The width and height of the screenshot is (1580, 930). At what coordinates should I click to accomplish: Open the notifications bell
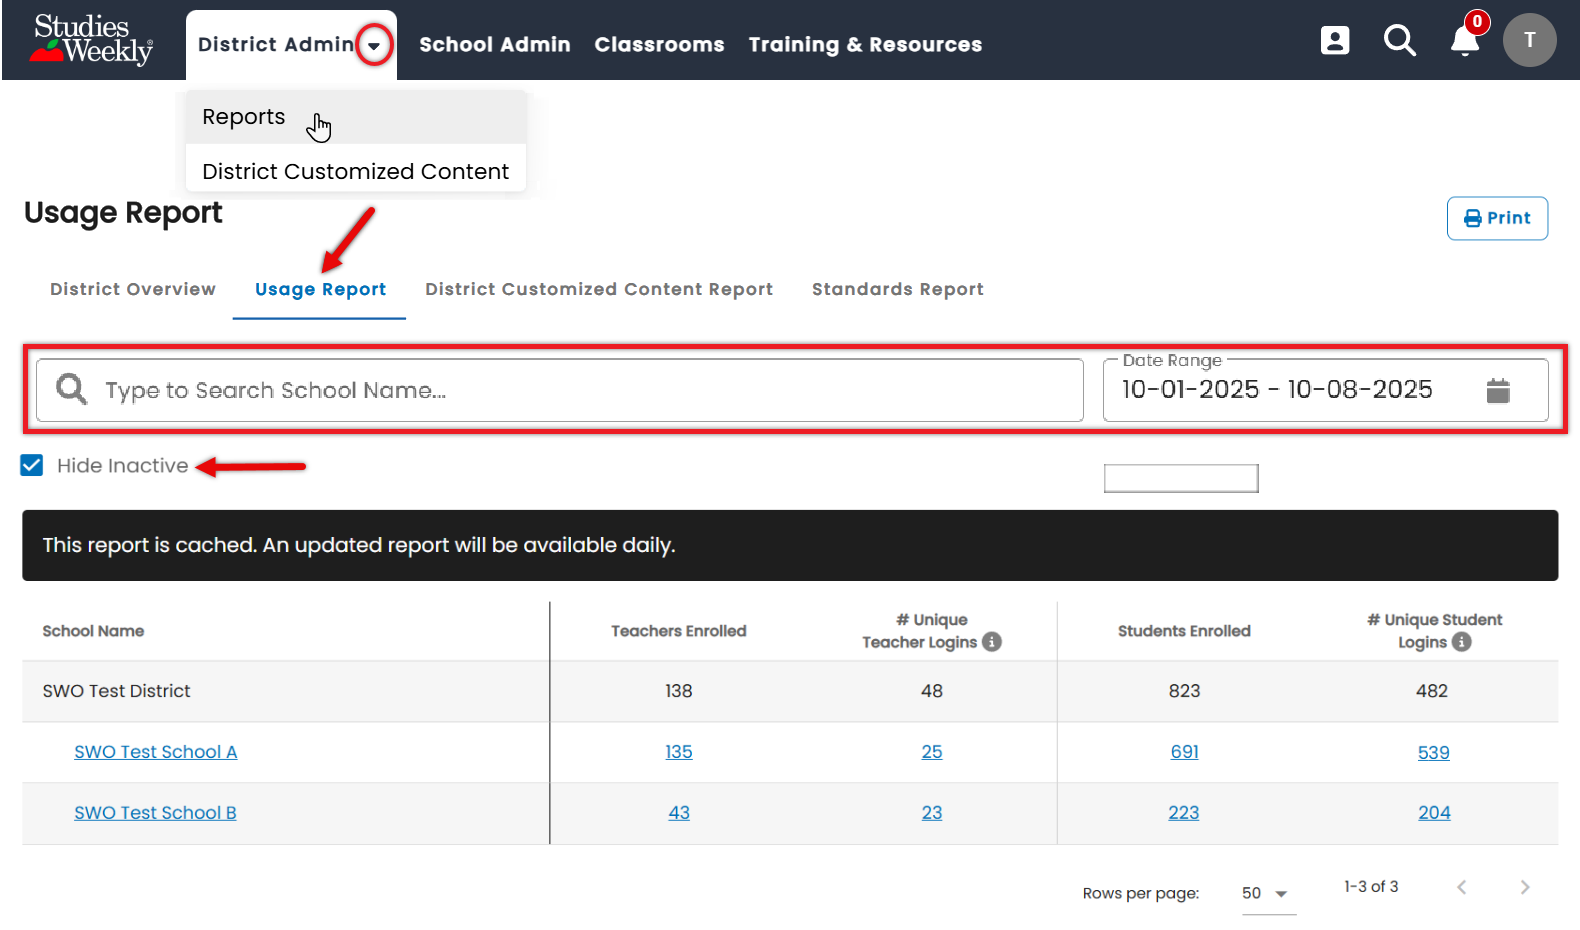[1465, 40]
